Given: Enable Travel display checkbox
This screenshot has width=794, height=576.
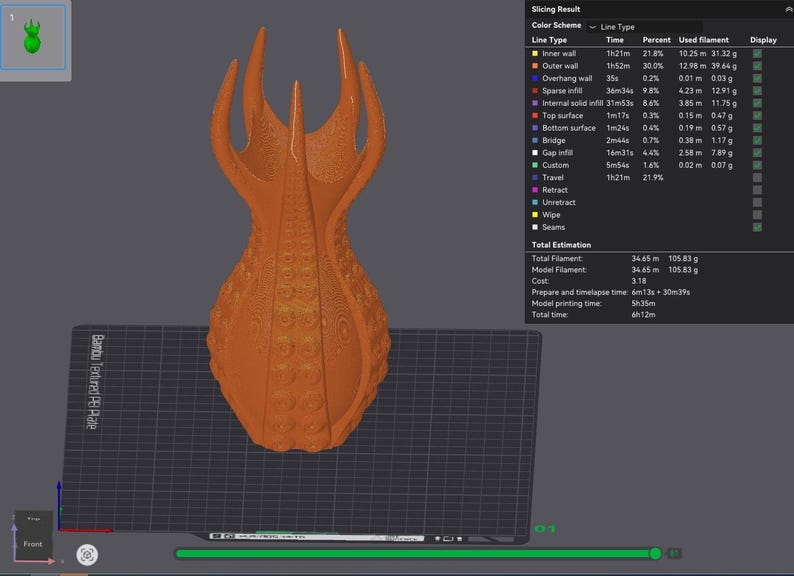Looking at the screenshot, I should 757,177.
